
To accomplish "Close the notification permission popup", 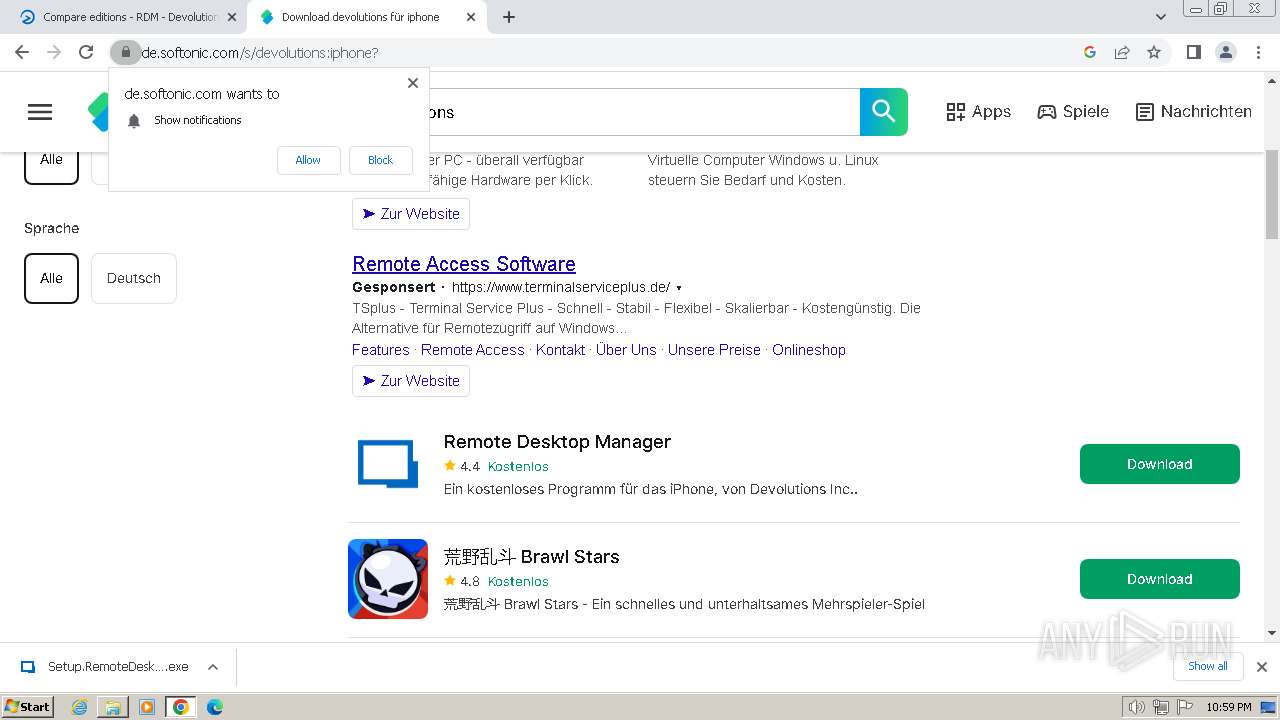I will (x=413, y=83).
